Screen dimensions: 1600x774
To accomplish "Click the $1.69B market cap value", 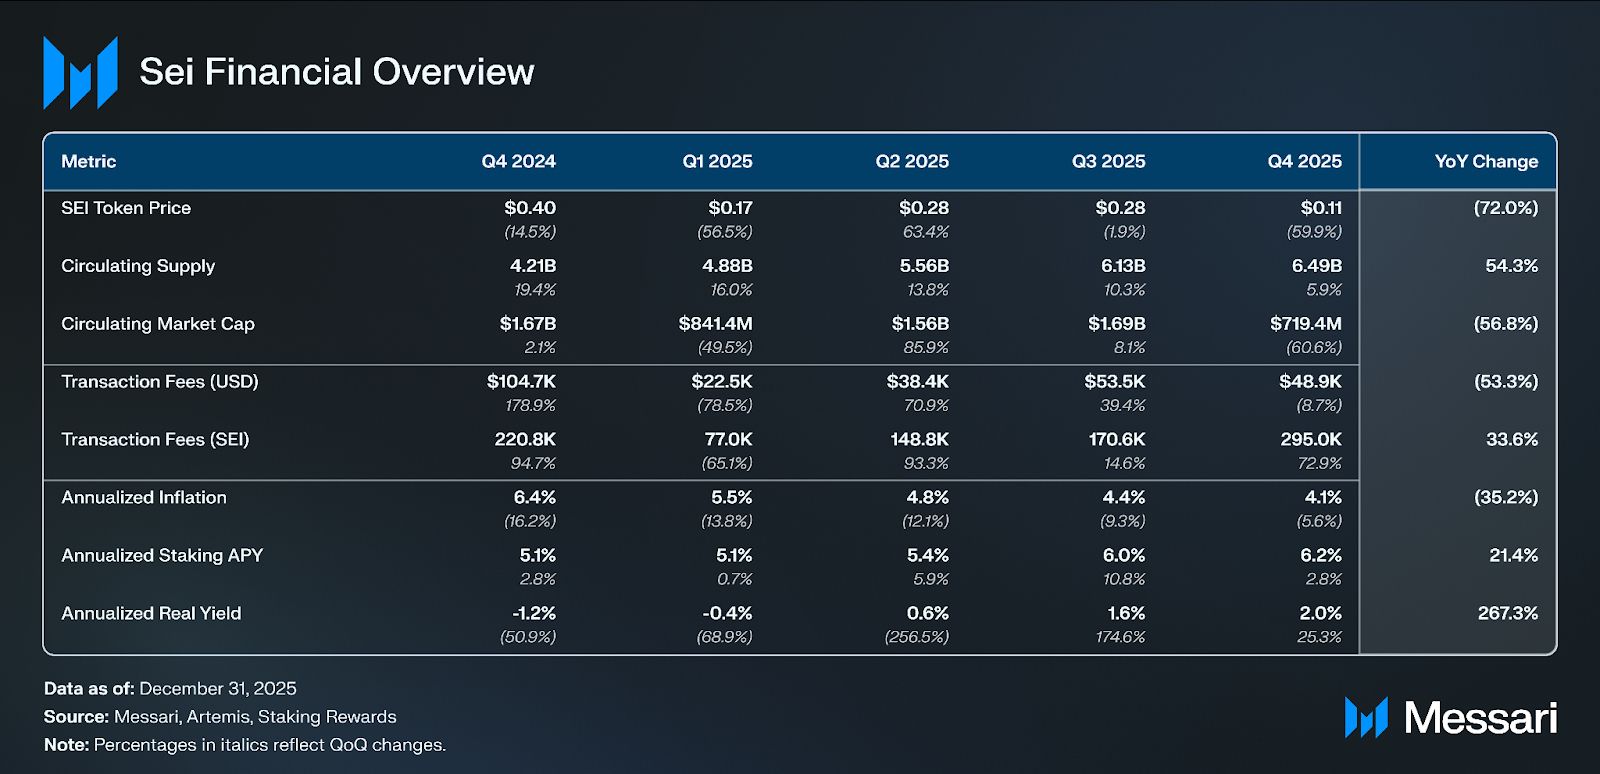I will pos(1117,324).
